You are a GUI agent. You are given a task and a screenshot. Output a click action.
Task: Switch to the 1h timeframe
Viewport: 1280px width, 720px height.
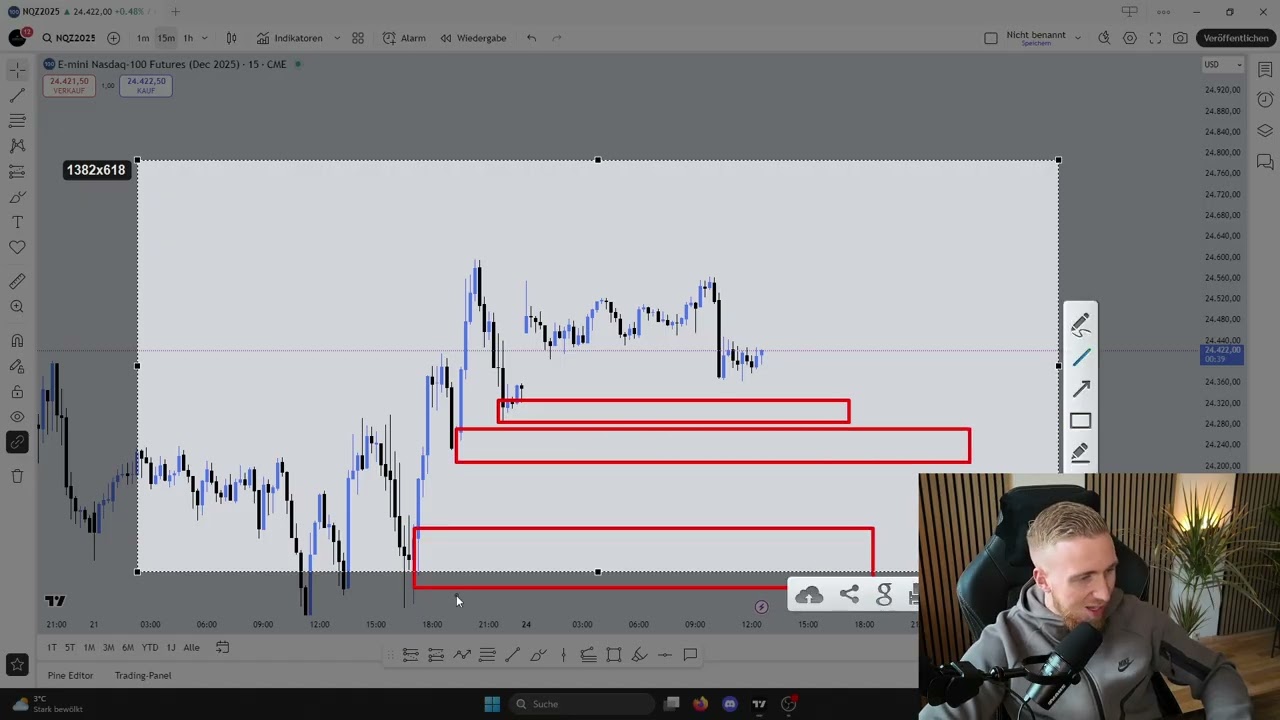click(188, 38)
